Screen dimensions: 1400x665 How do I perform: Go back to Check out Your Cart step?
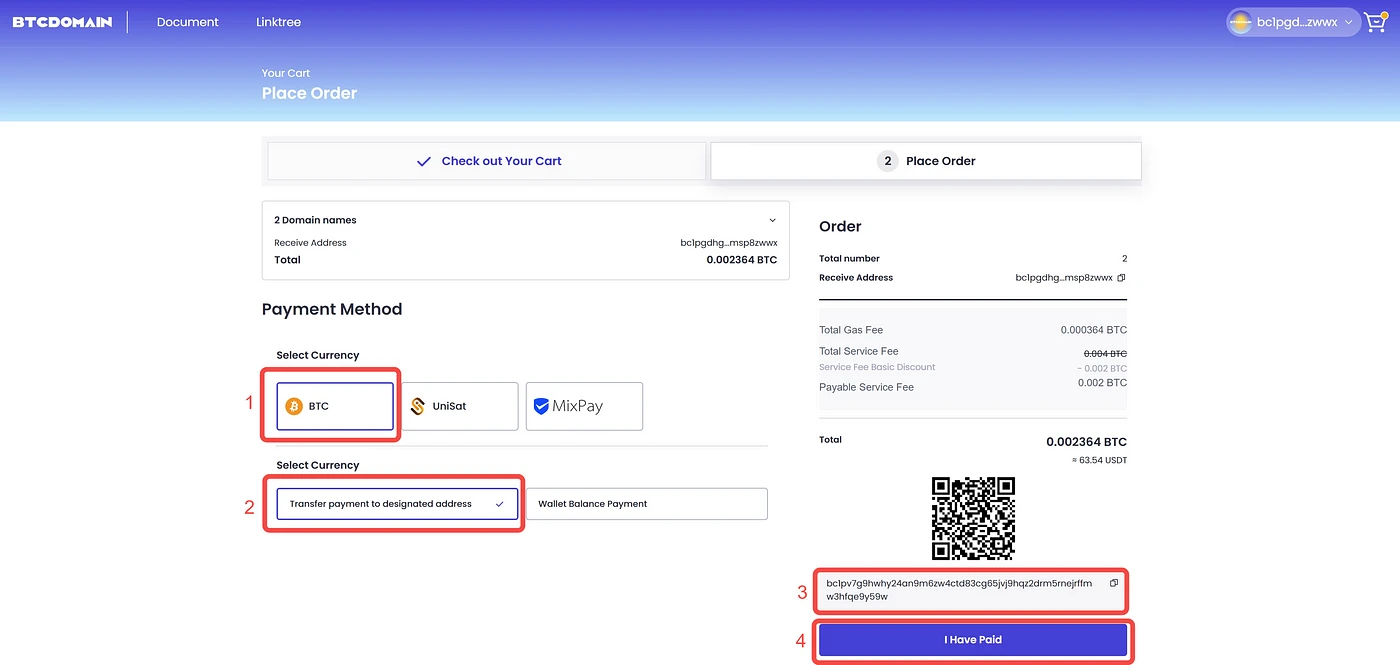(488, 161)
